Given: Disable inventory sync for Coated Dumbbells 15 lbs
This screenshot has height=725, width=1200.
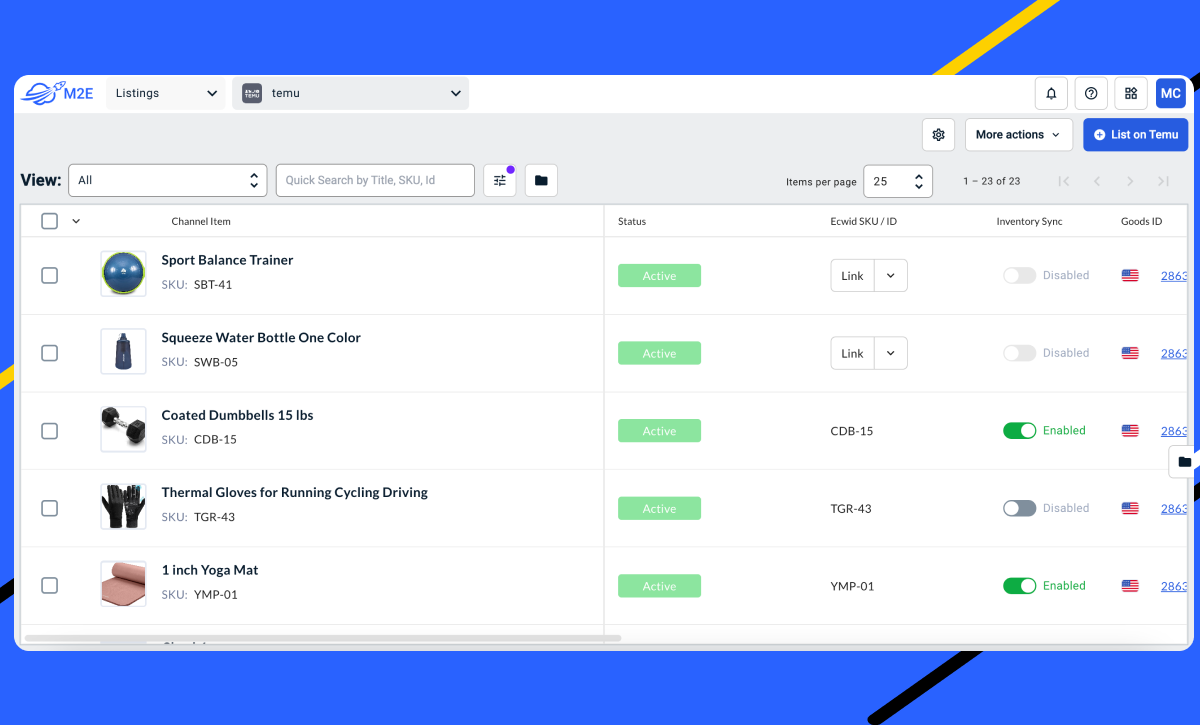Looking at the screenshot, I should point(1019,431).
